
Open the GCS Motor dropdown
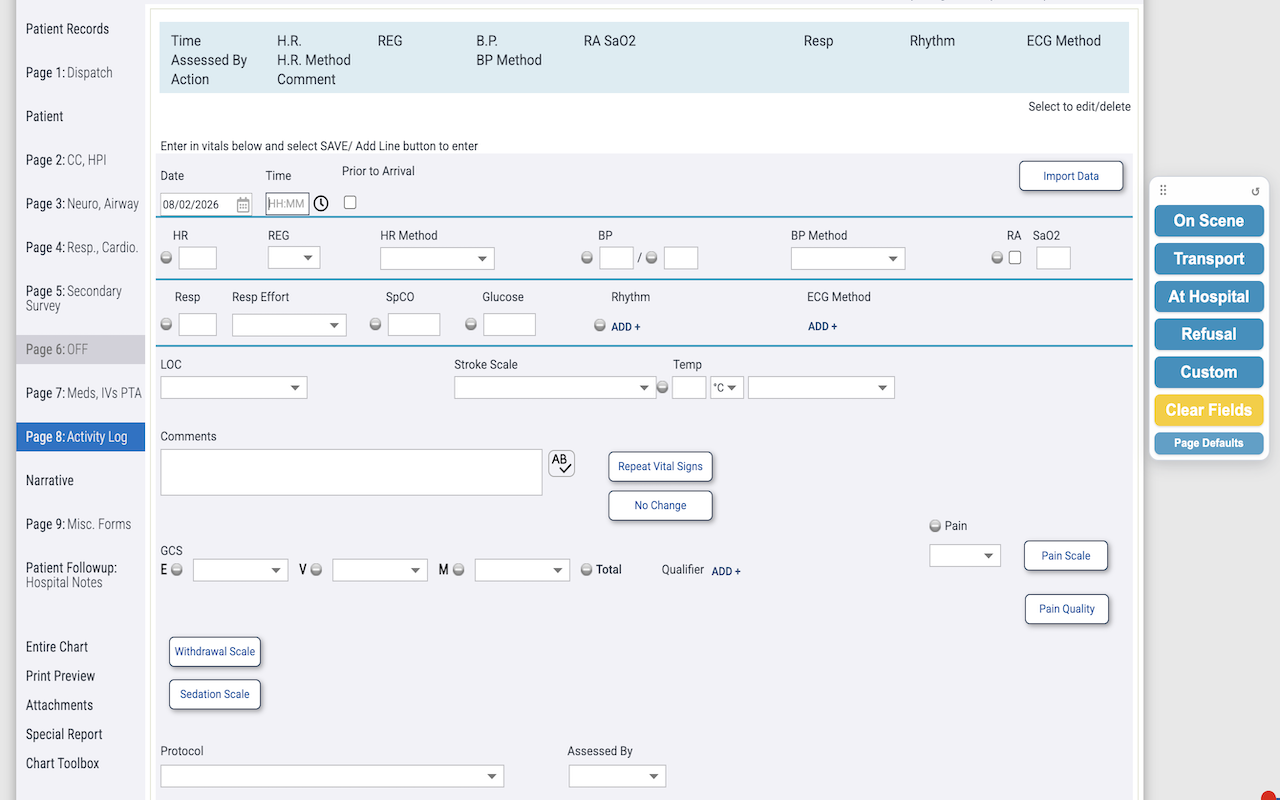(522, 570)
